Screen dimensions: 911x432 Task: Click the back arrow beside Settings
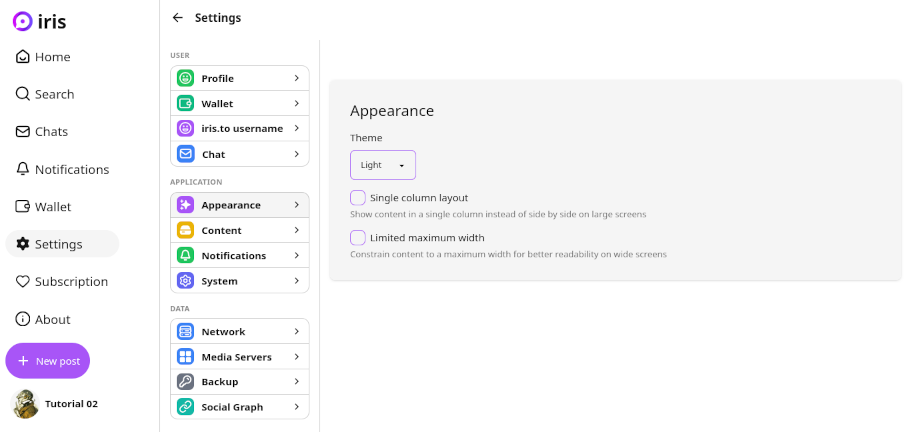point(178,18)
